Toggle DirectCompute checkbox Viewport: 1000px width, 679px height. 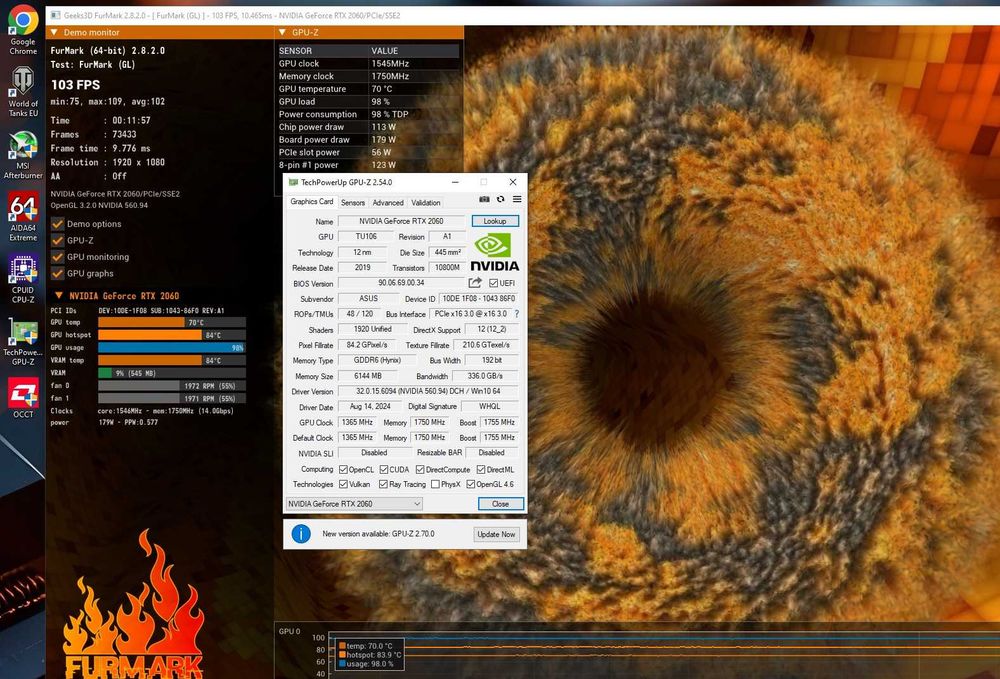point(420,469)
